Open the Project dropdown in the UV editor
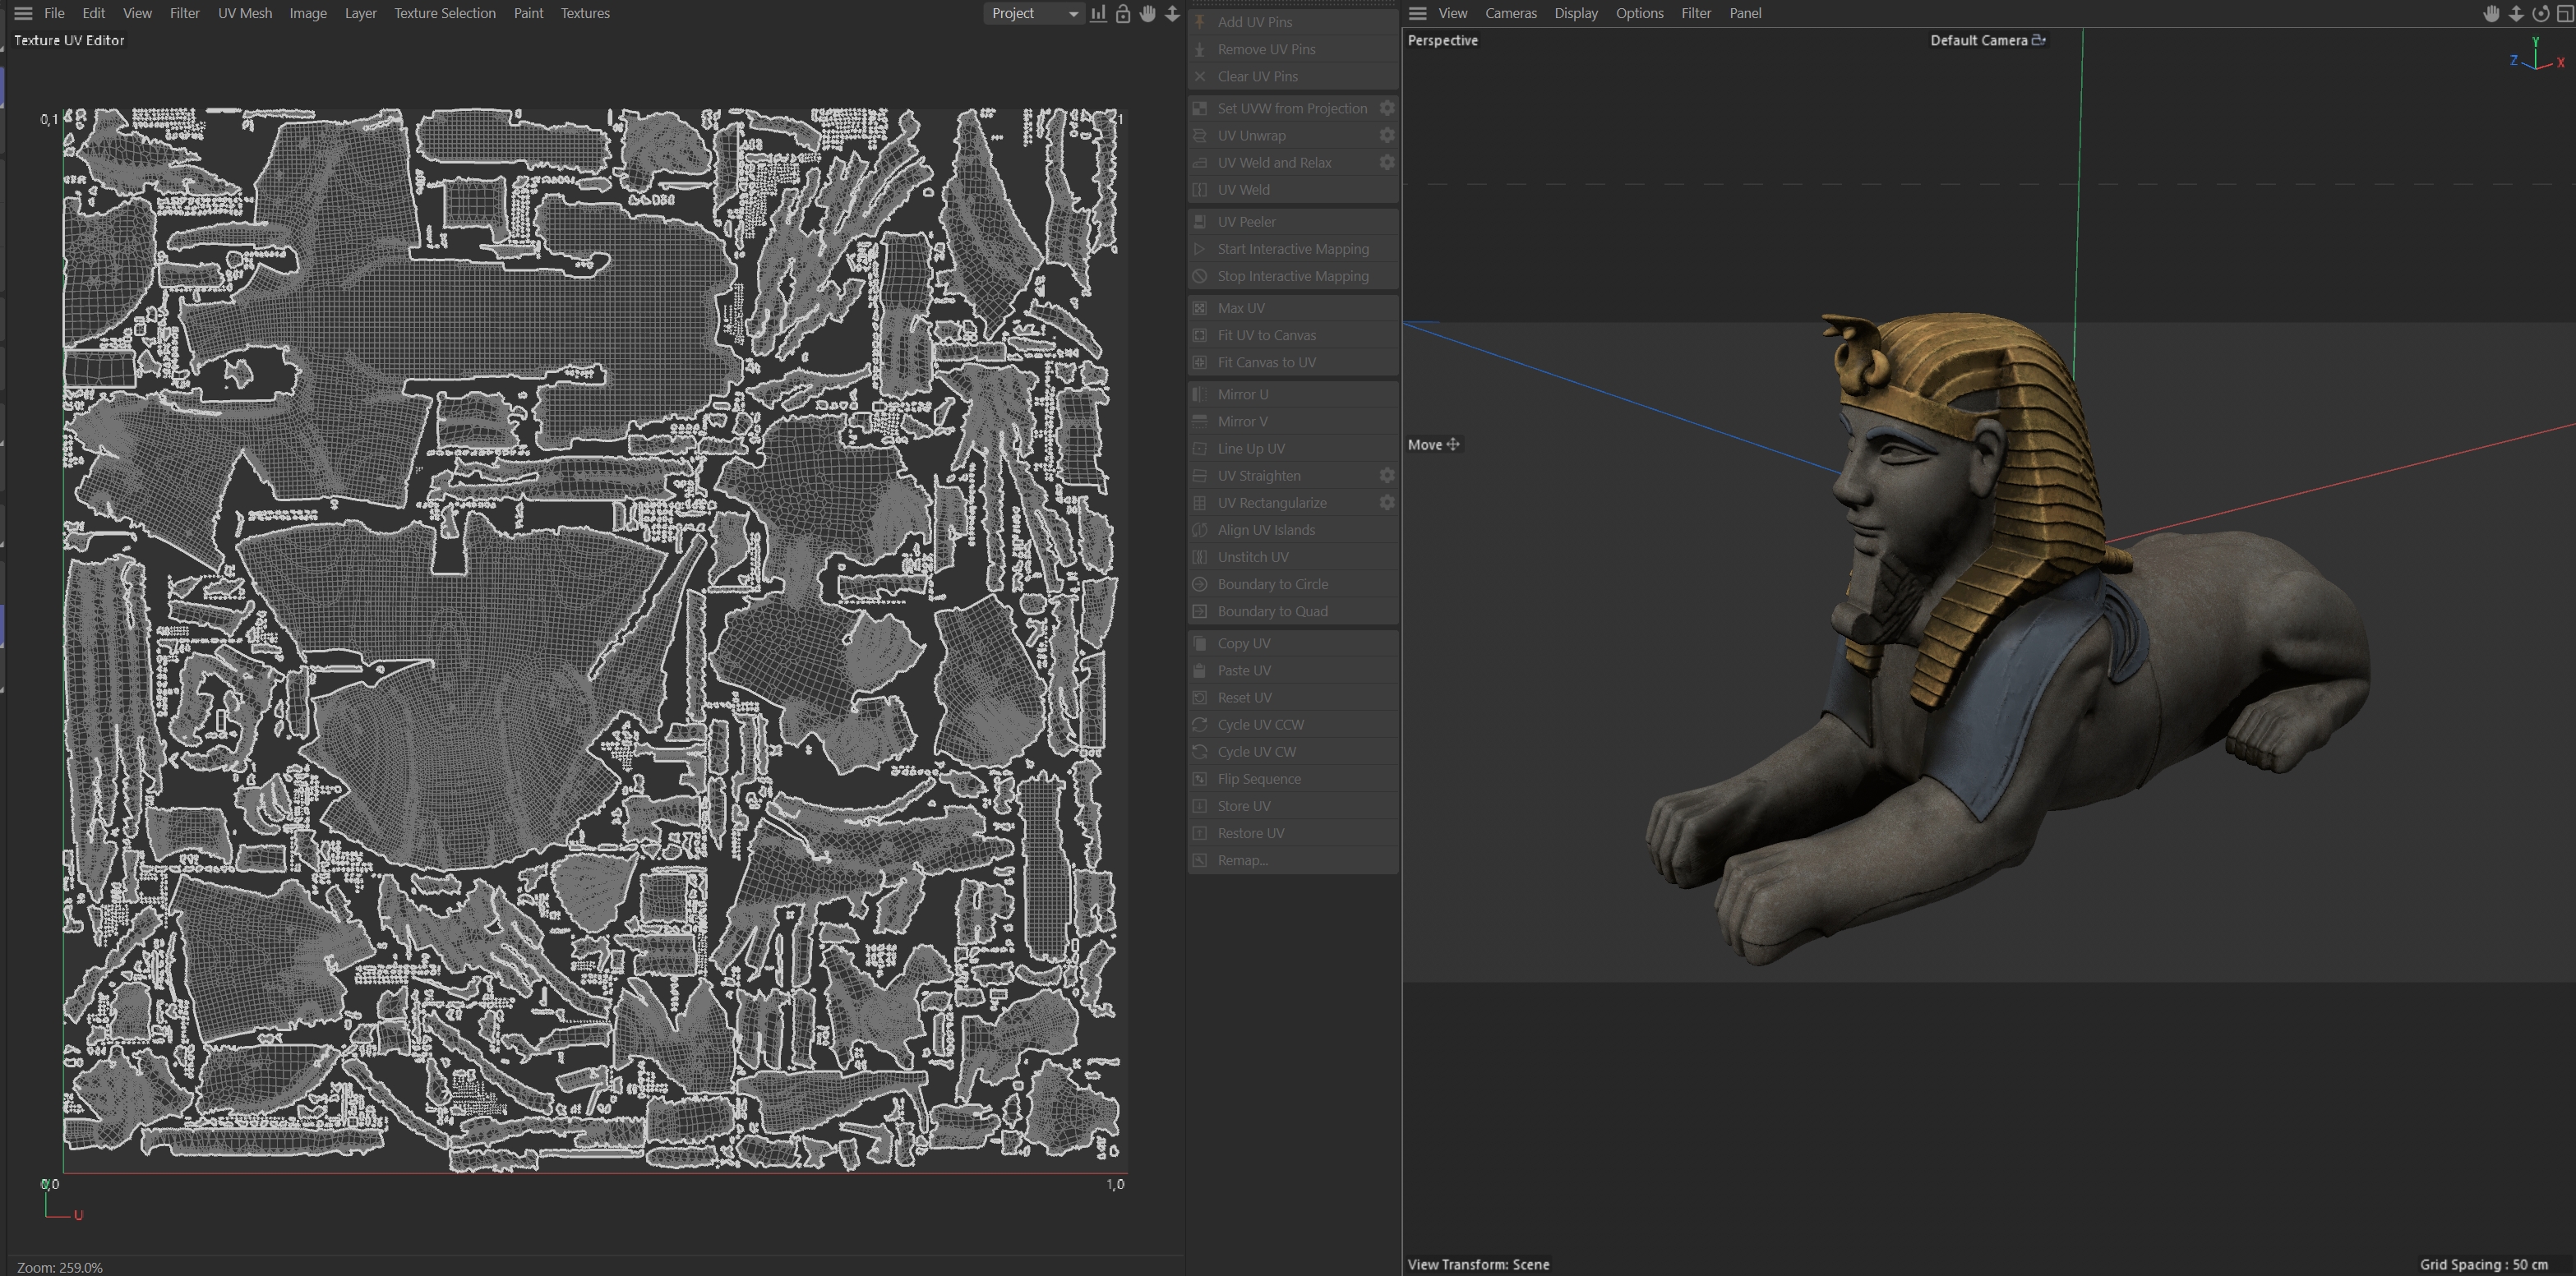The width and height of the screenshot is (2576, 1276). point(1033,13)
